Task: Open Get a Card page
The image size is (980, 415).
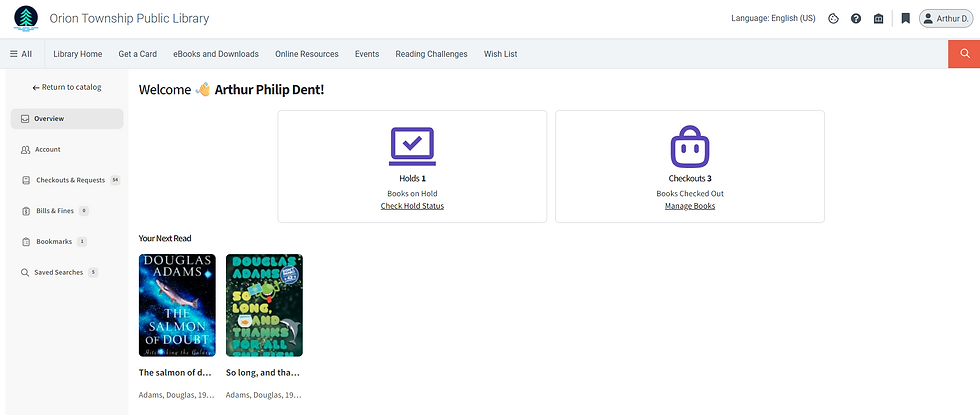Action: pos(138,54)
